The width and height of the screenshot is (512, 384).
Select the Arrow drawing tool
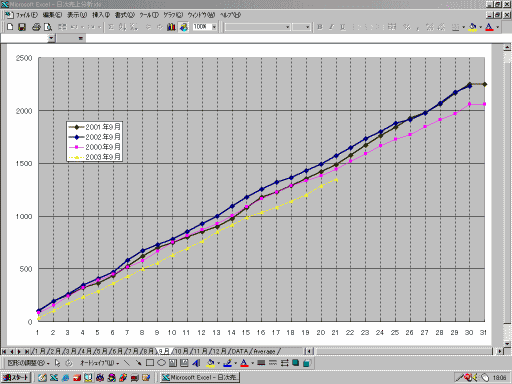point(139,363)
